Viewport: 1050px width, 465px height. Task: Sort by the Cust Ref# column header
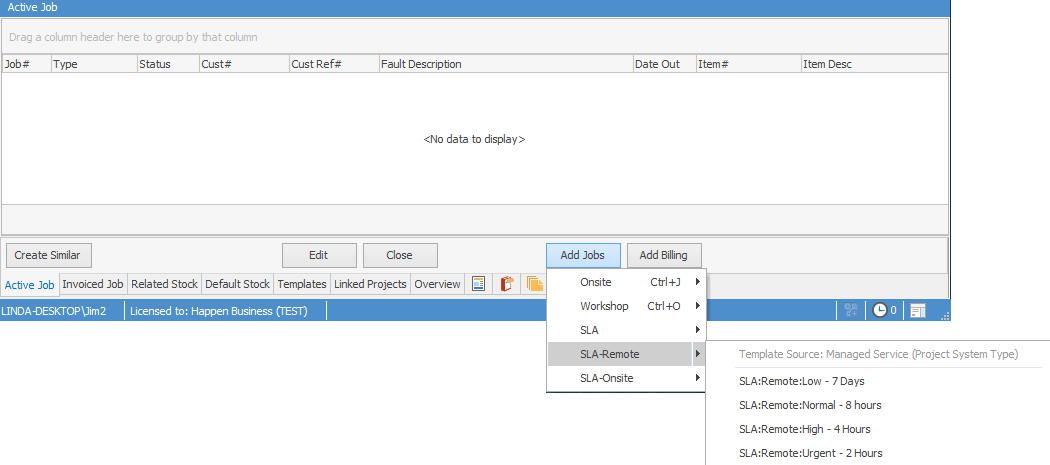(334, 64)
